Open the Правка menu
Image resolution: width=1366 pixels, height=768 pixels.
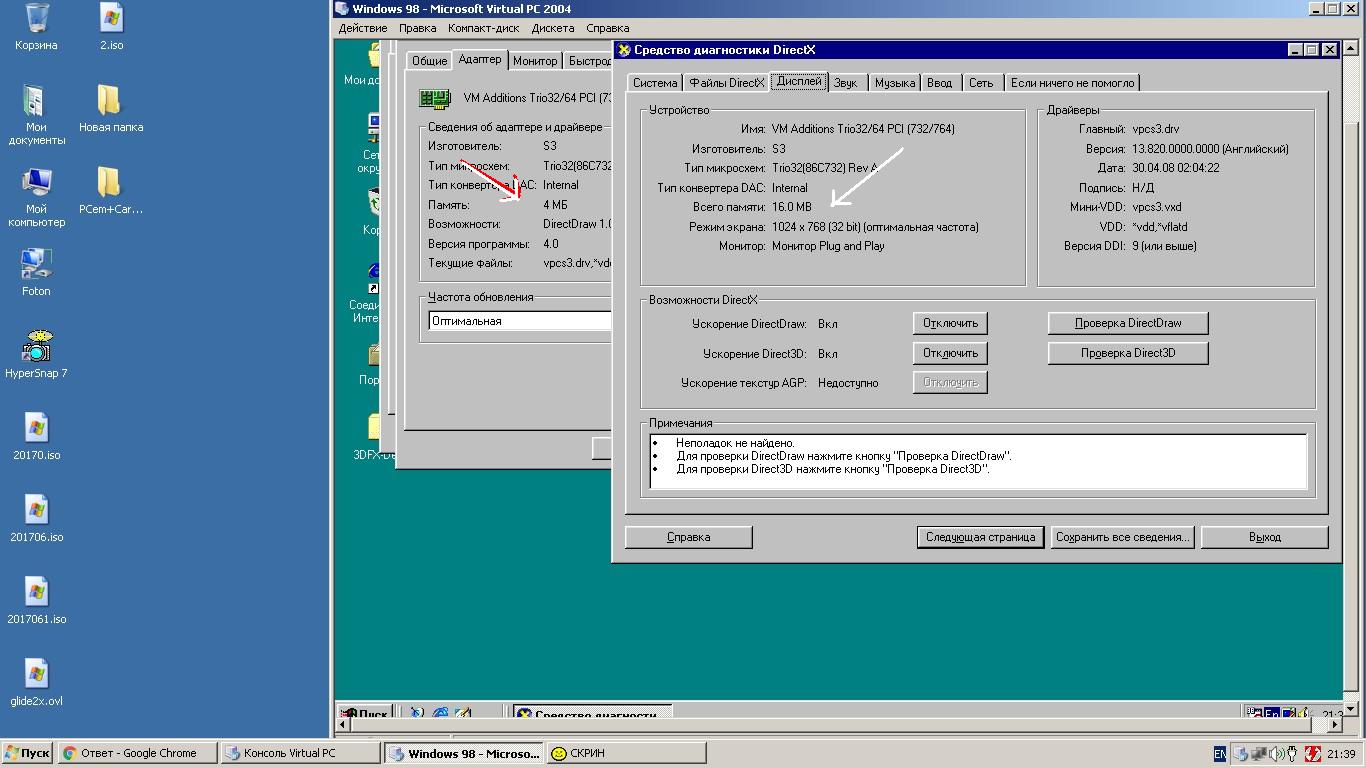click(x=418, y=28)
